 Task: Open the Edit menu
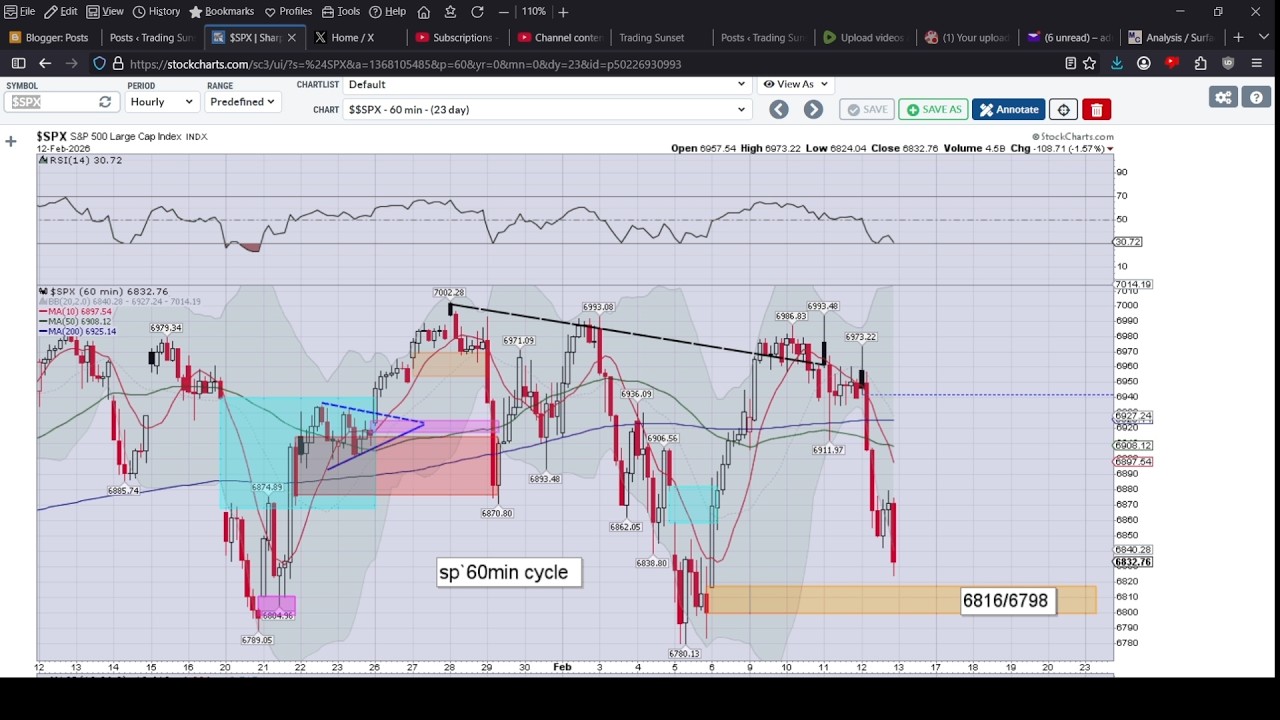61,12
